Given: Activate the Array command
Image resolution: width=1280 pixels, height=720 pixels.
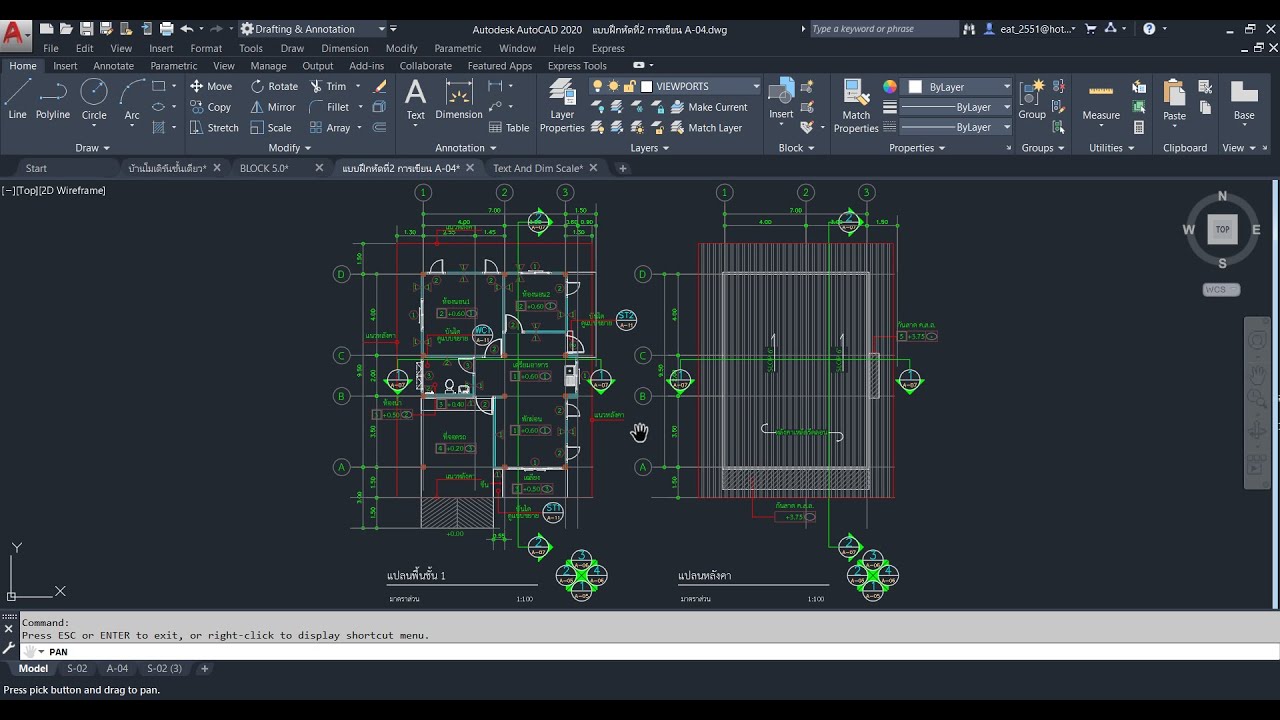Looking at the screenshot, I should coord(330,128).
